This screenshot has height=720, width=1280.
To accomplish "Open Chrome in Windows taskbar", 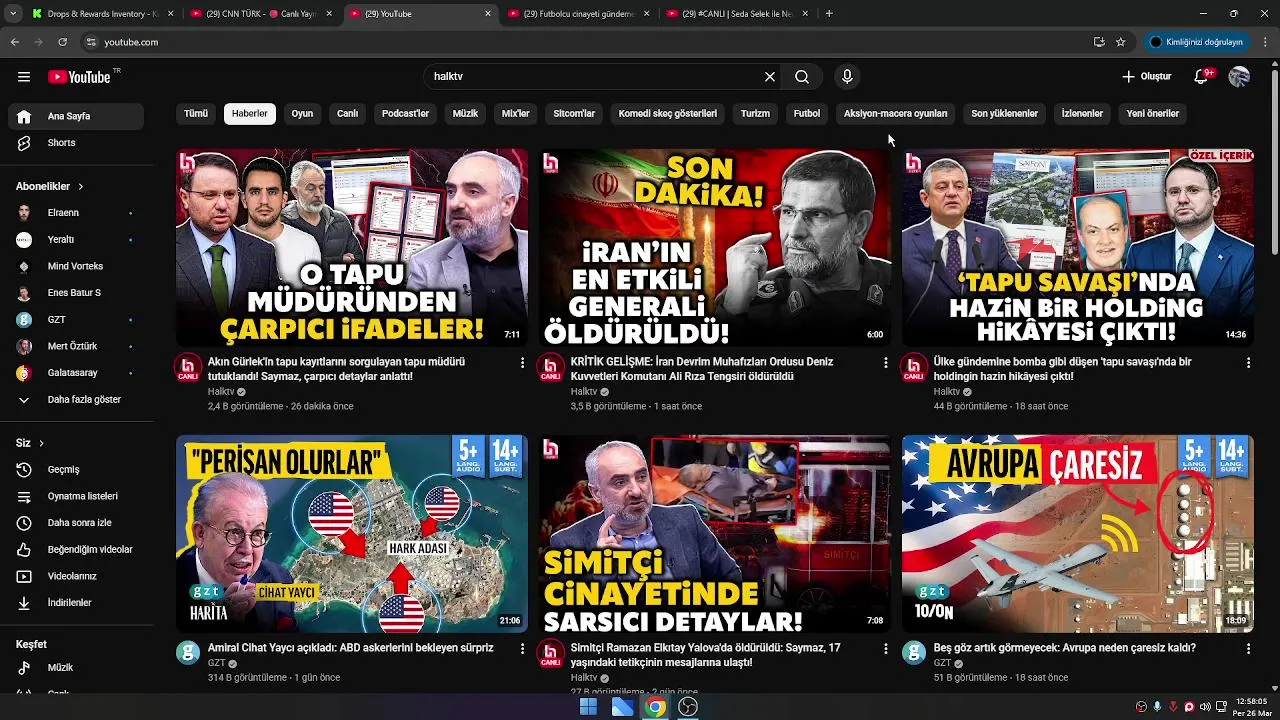I will (x=655, y=707).
